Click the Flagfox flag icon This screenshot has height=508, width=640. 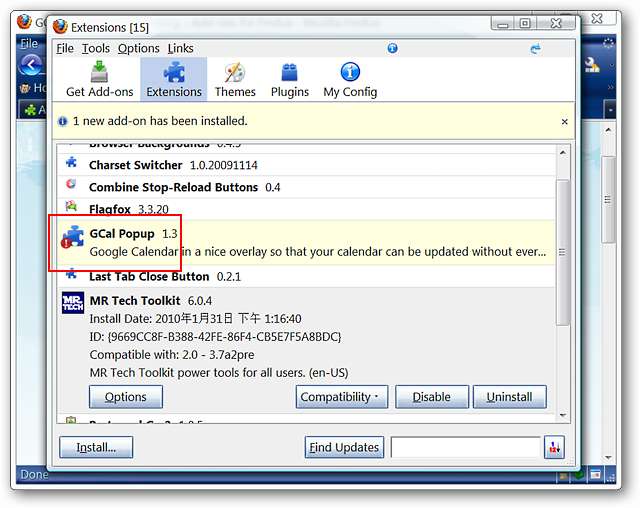pos(71,206)
